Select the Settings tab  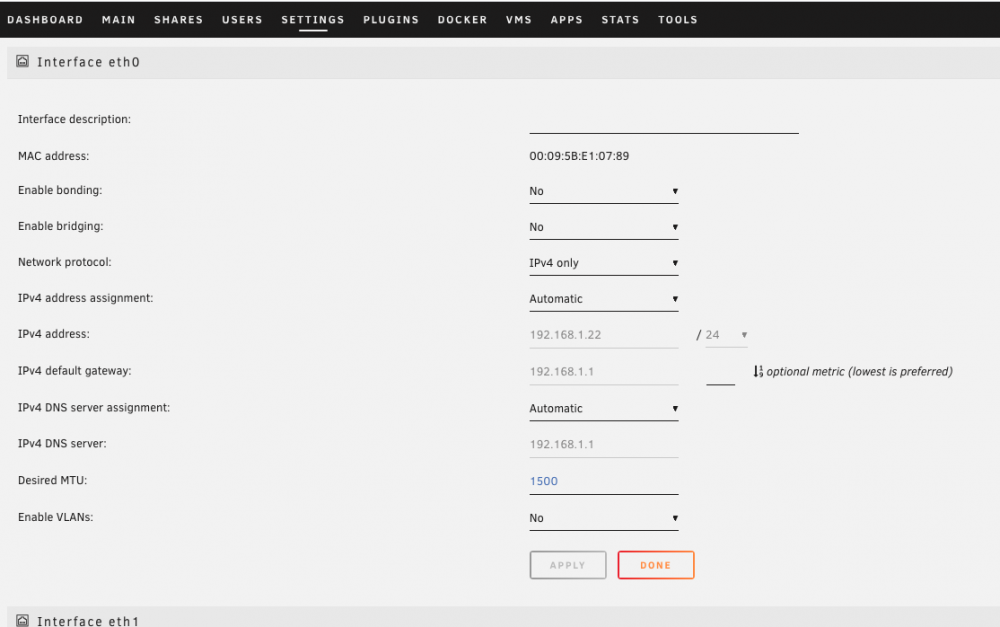(x=313, y=20)
